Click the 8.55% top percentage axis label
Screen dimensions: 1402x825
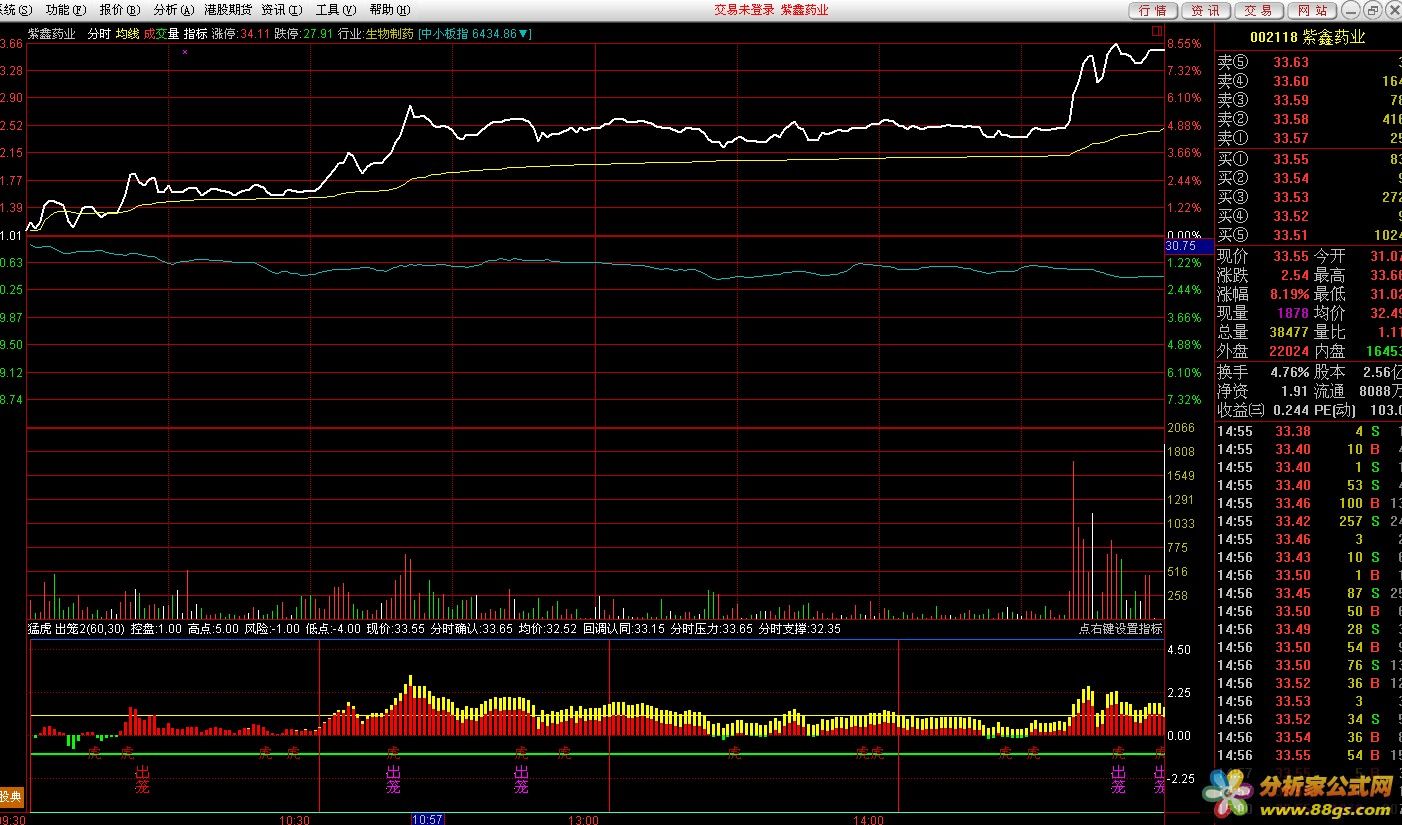tap(1184, 44)
